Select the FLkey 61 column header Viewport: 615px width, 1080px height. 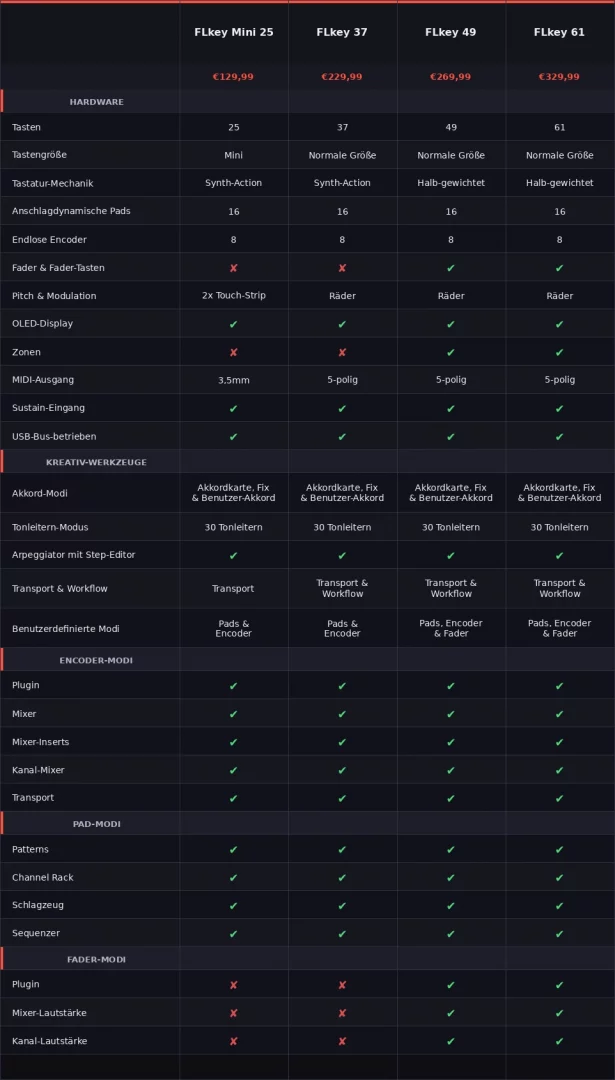(559, 32)
